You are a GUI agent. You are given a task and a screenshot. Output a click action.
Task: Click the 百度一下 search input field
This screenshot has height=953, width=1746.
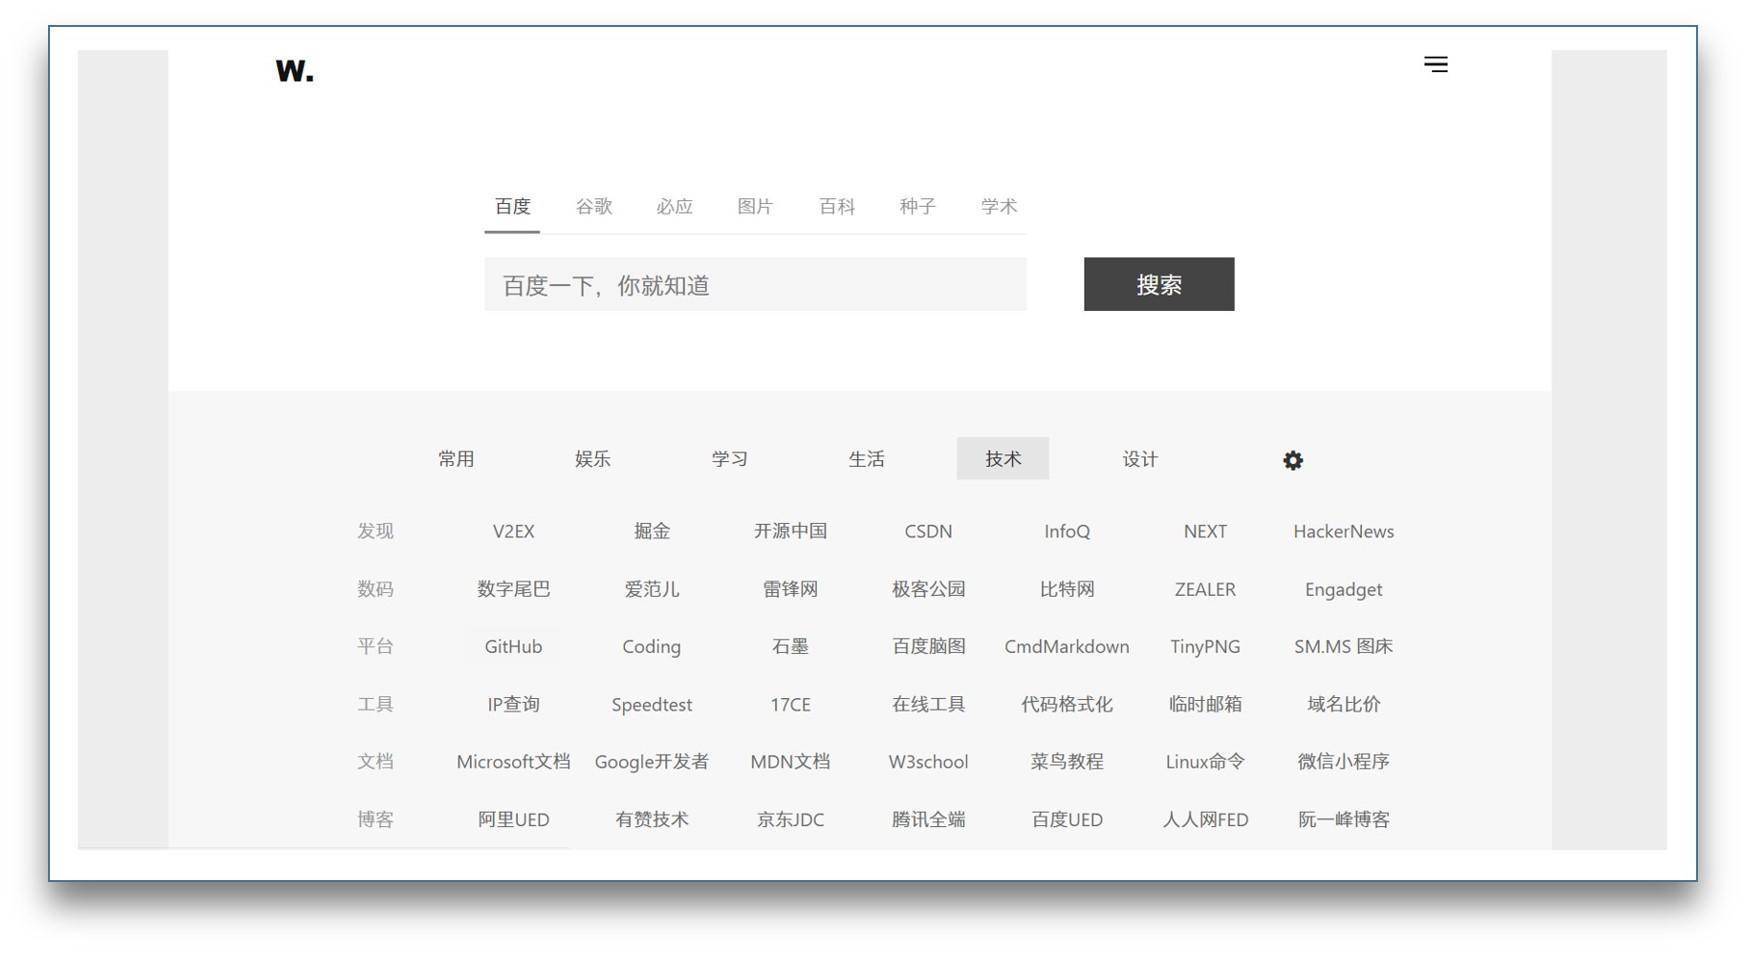click(755, 284)
